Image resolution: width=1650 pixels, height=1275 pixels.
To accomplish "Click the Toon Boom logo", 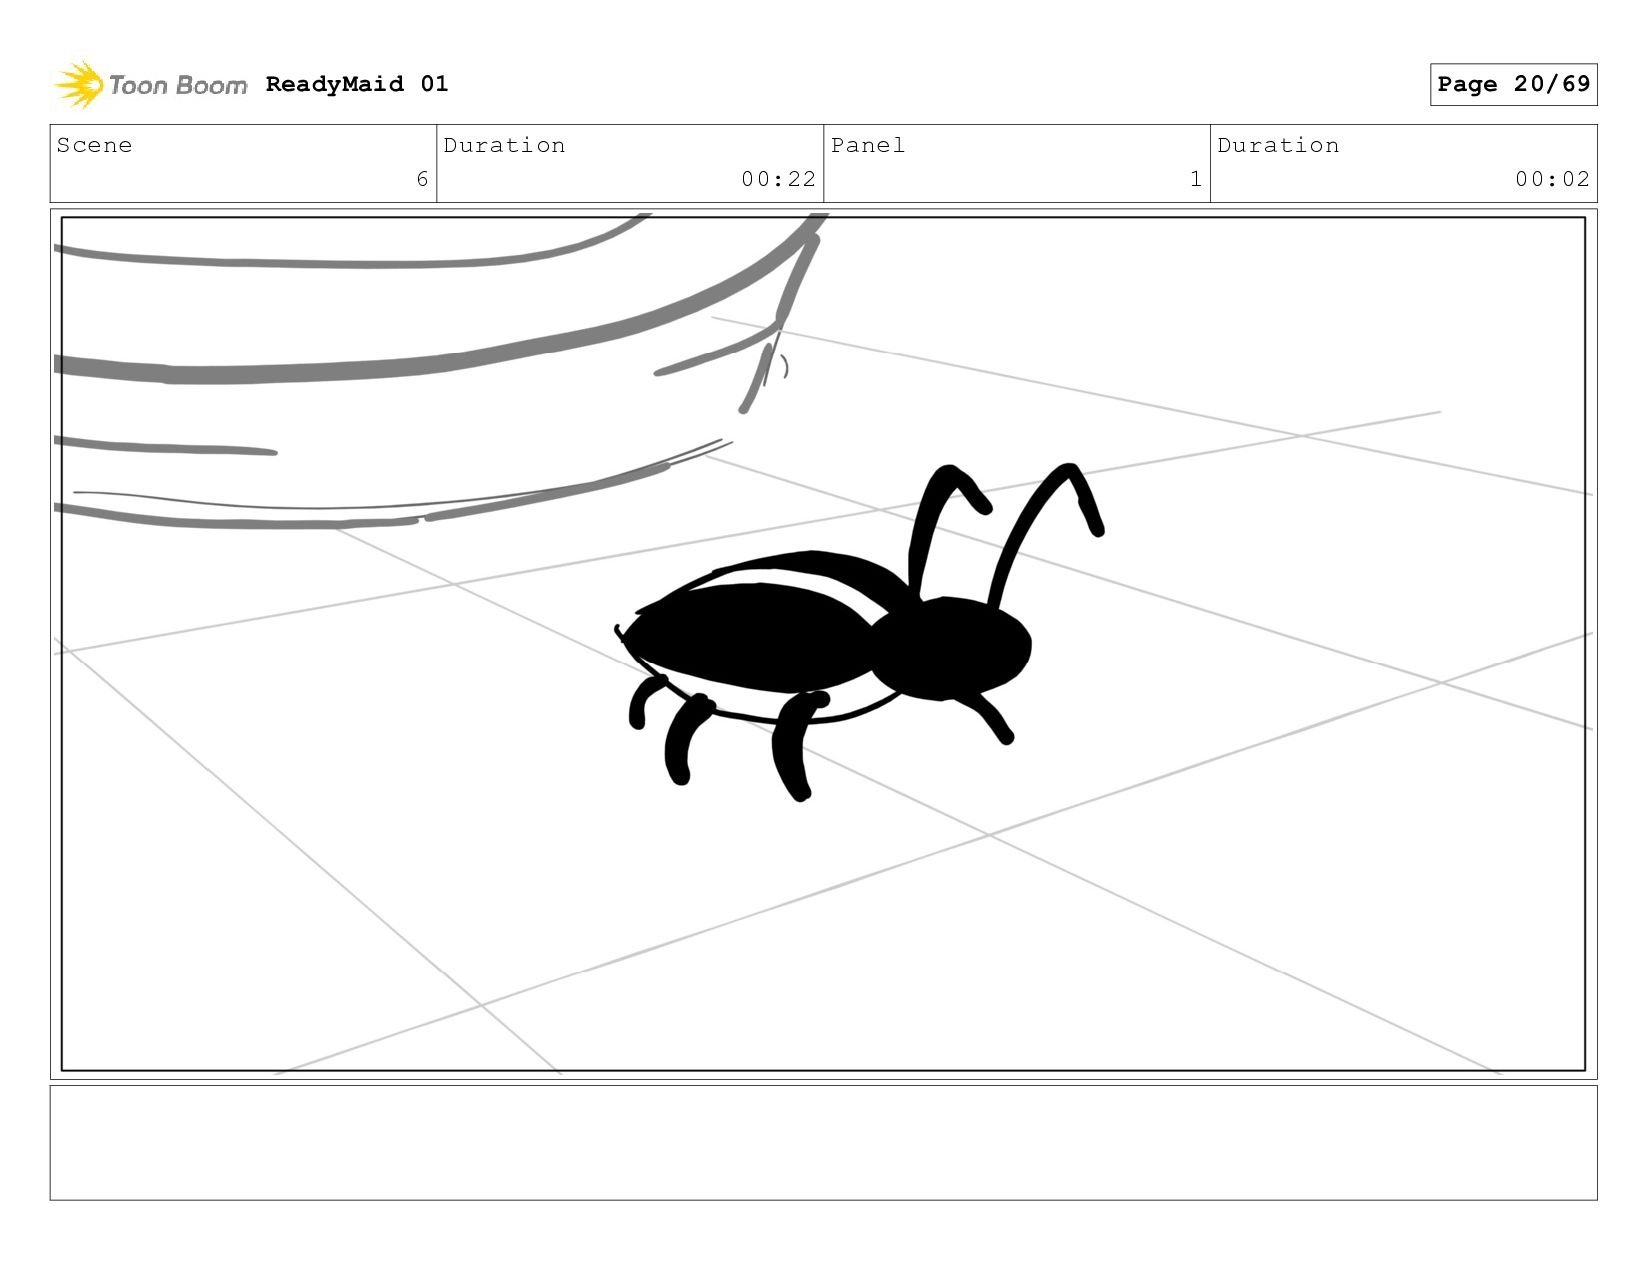I will 150,85.
